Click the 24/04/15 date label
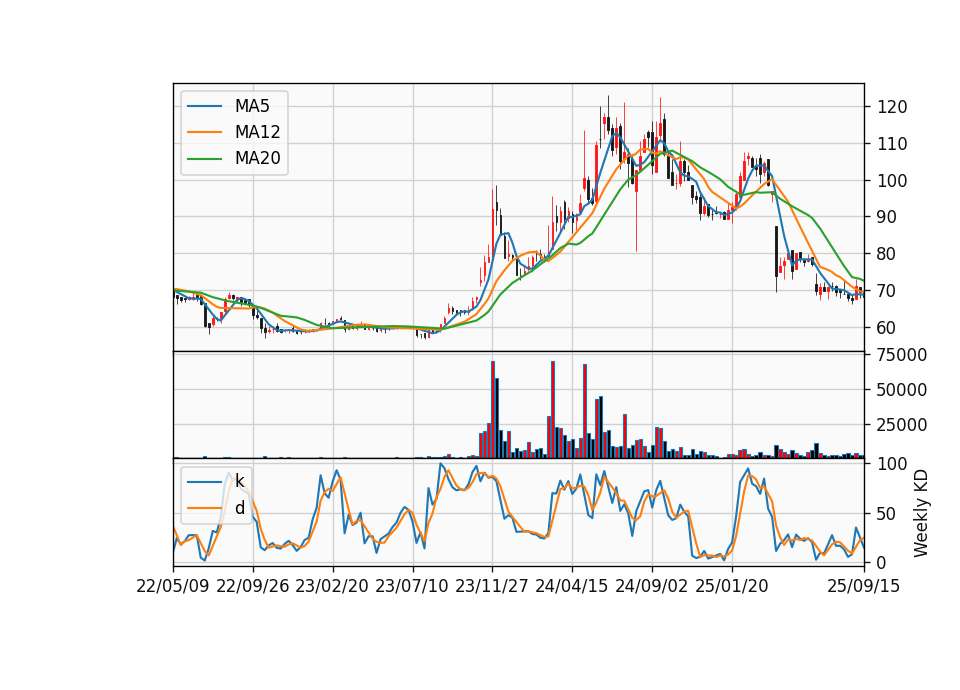Screen dimensions: 960x690 [x=572, y=586]
